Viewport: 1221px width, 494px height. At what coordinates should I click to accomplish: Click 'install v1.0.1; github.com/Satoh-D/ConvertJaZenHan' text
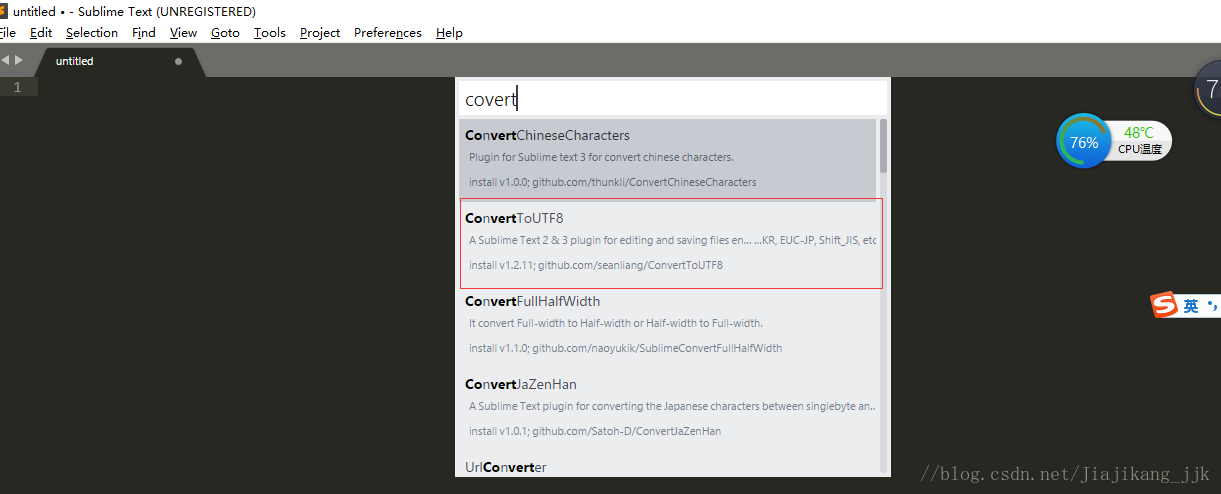coord(595,431)
